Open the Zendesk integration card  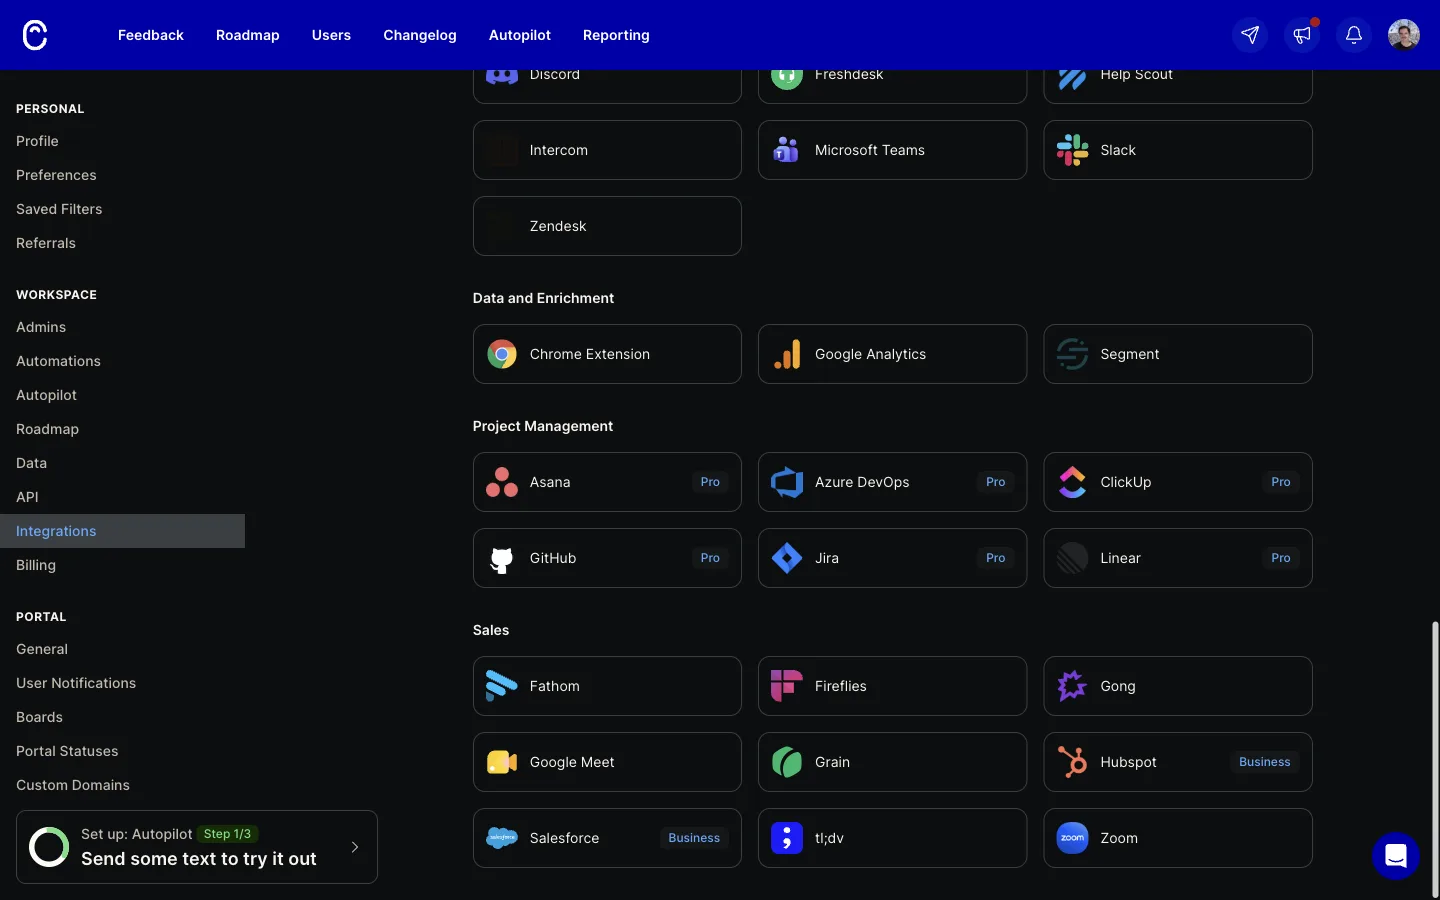tap(607, 226)
